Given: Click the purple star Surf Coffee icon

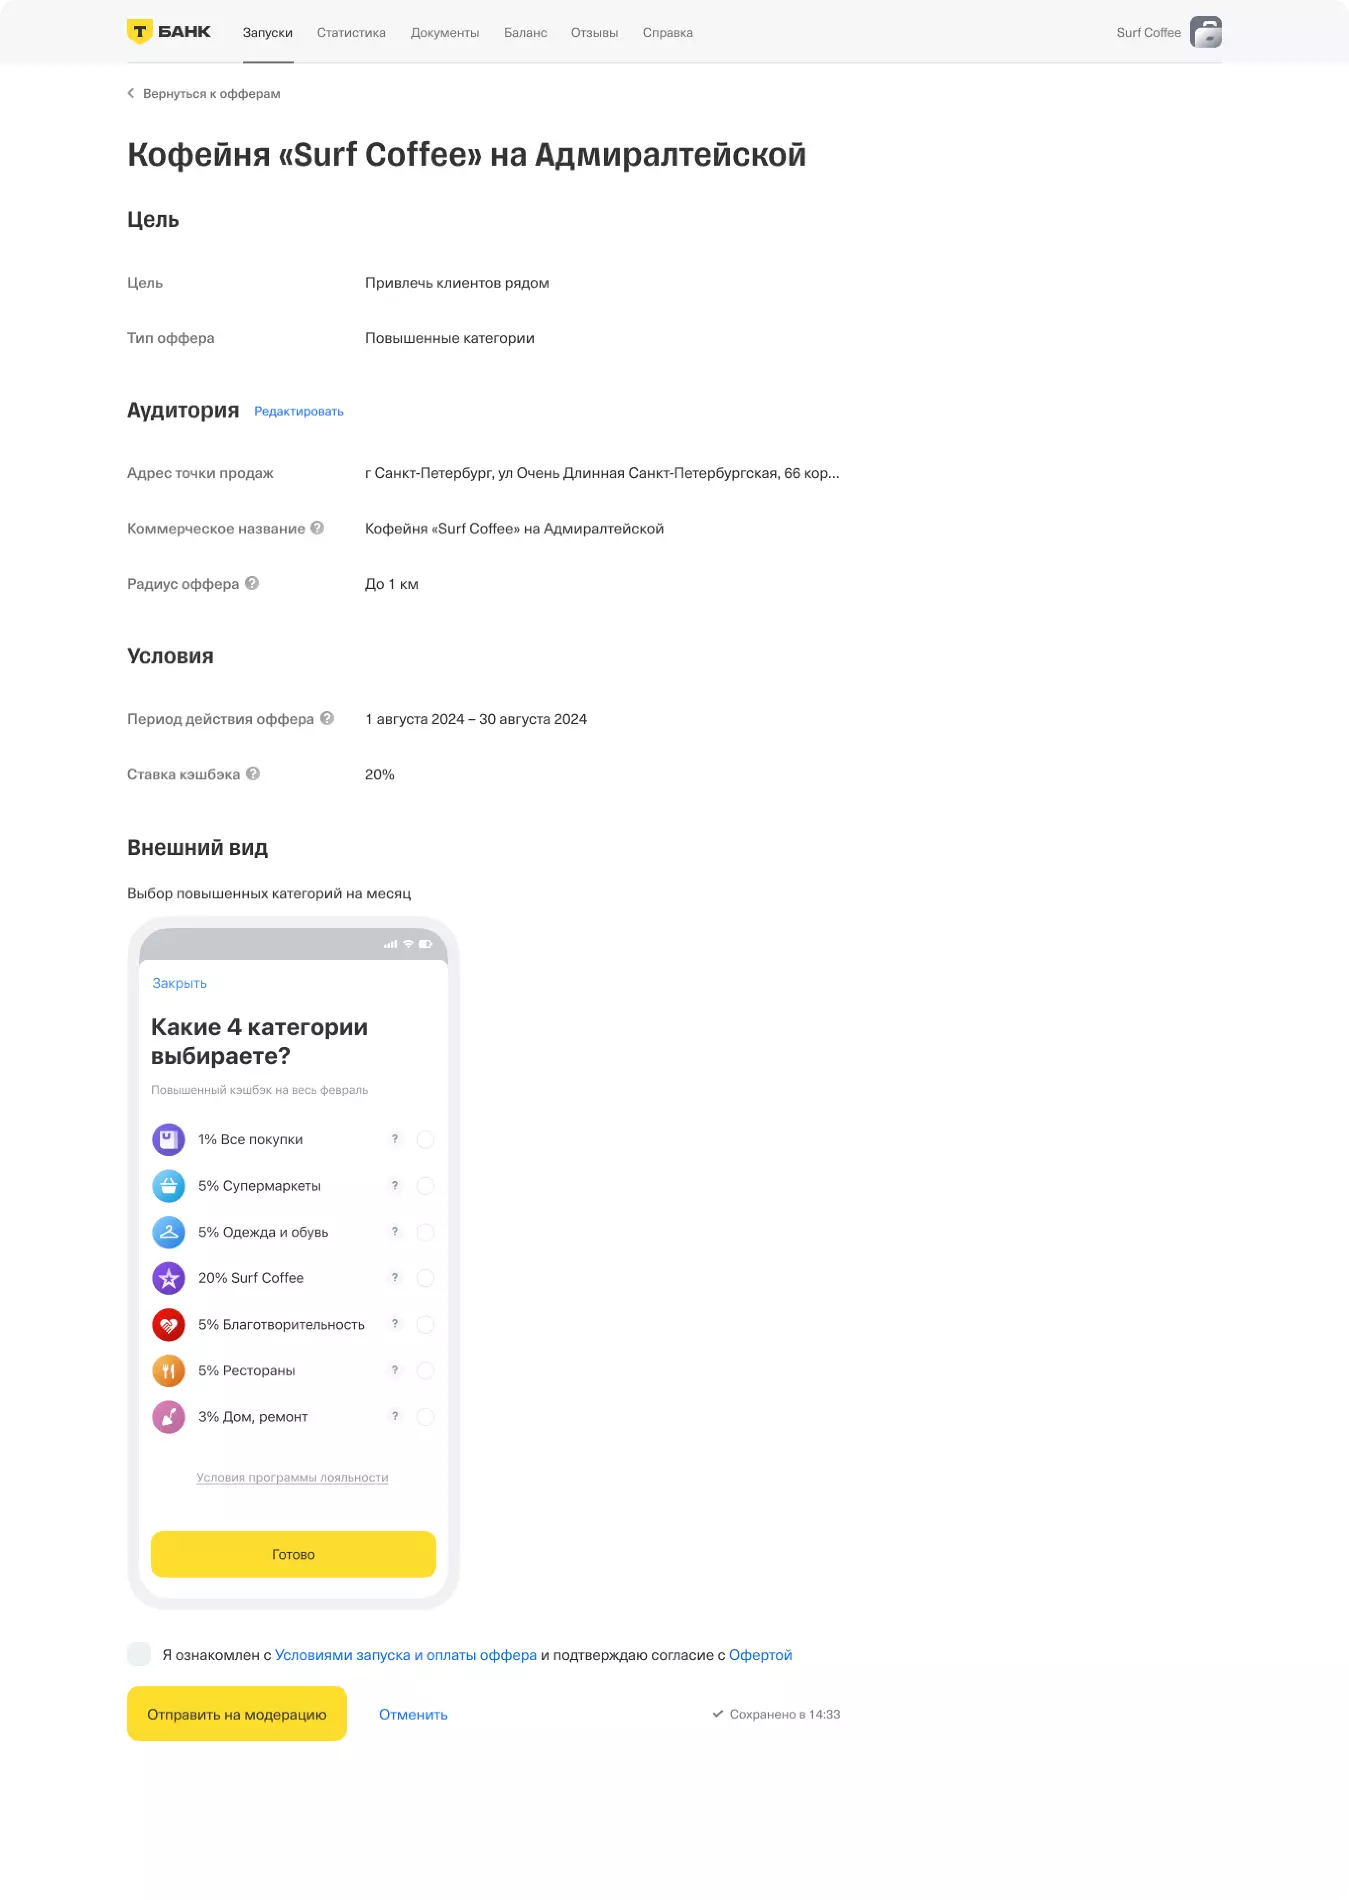Looking at the screenshot, I should pos(169,1278).
